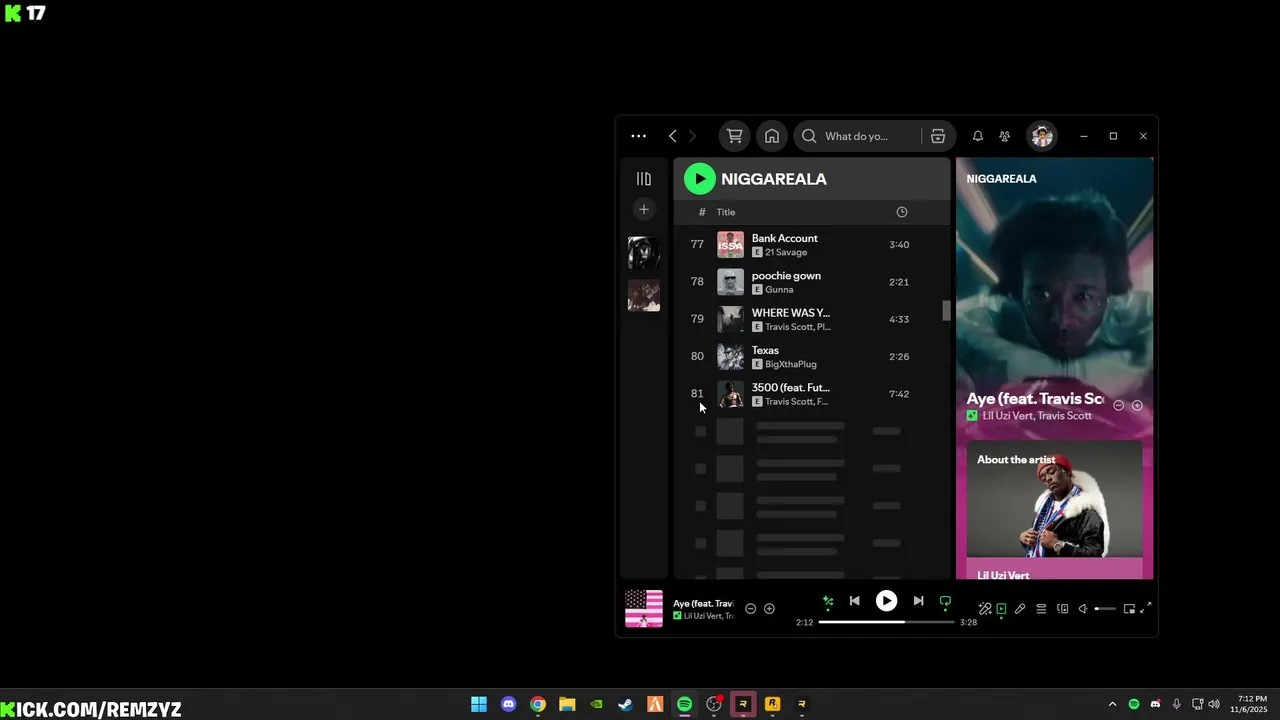This screenshot has width=1280, height=720.
Task: Click plus icon in Now Playing panel
Action: pos(1137,405)
